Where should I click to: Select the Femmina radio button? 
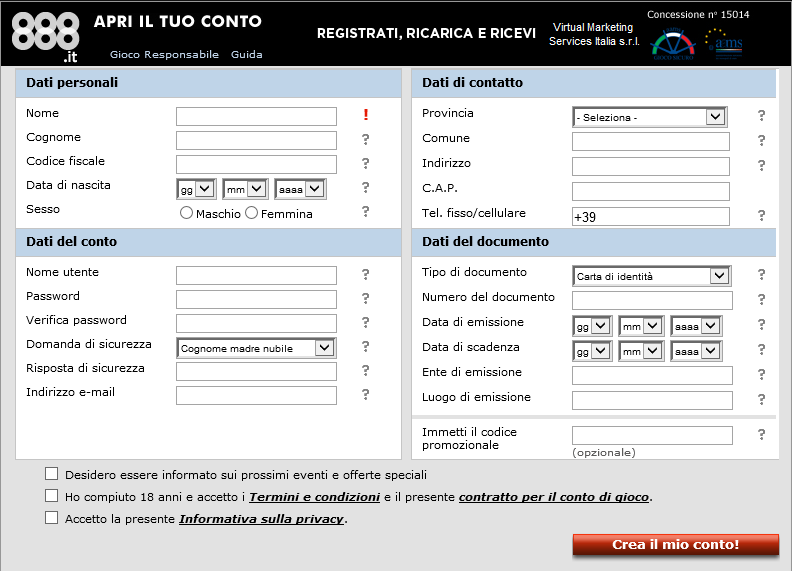(x=252, y=213)
